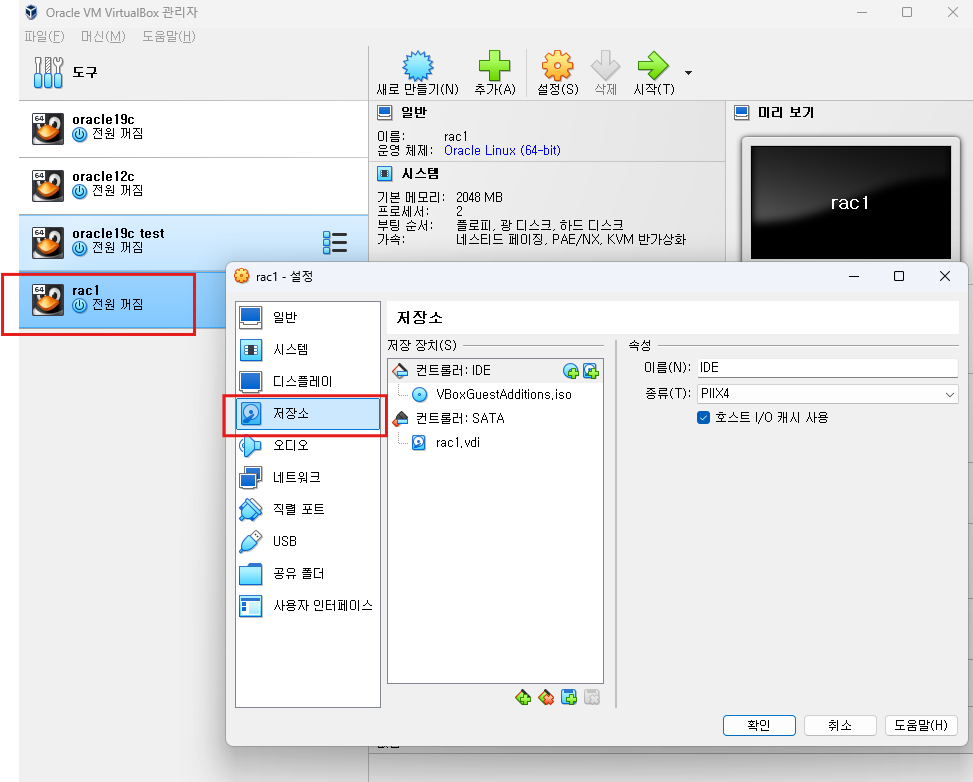Open the Network (네트워크) settings category
Image resolution: width=973 pixels, height=782 pixels.
coord(308,477)
